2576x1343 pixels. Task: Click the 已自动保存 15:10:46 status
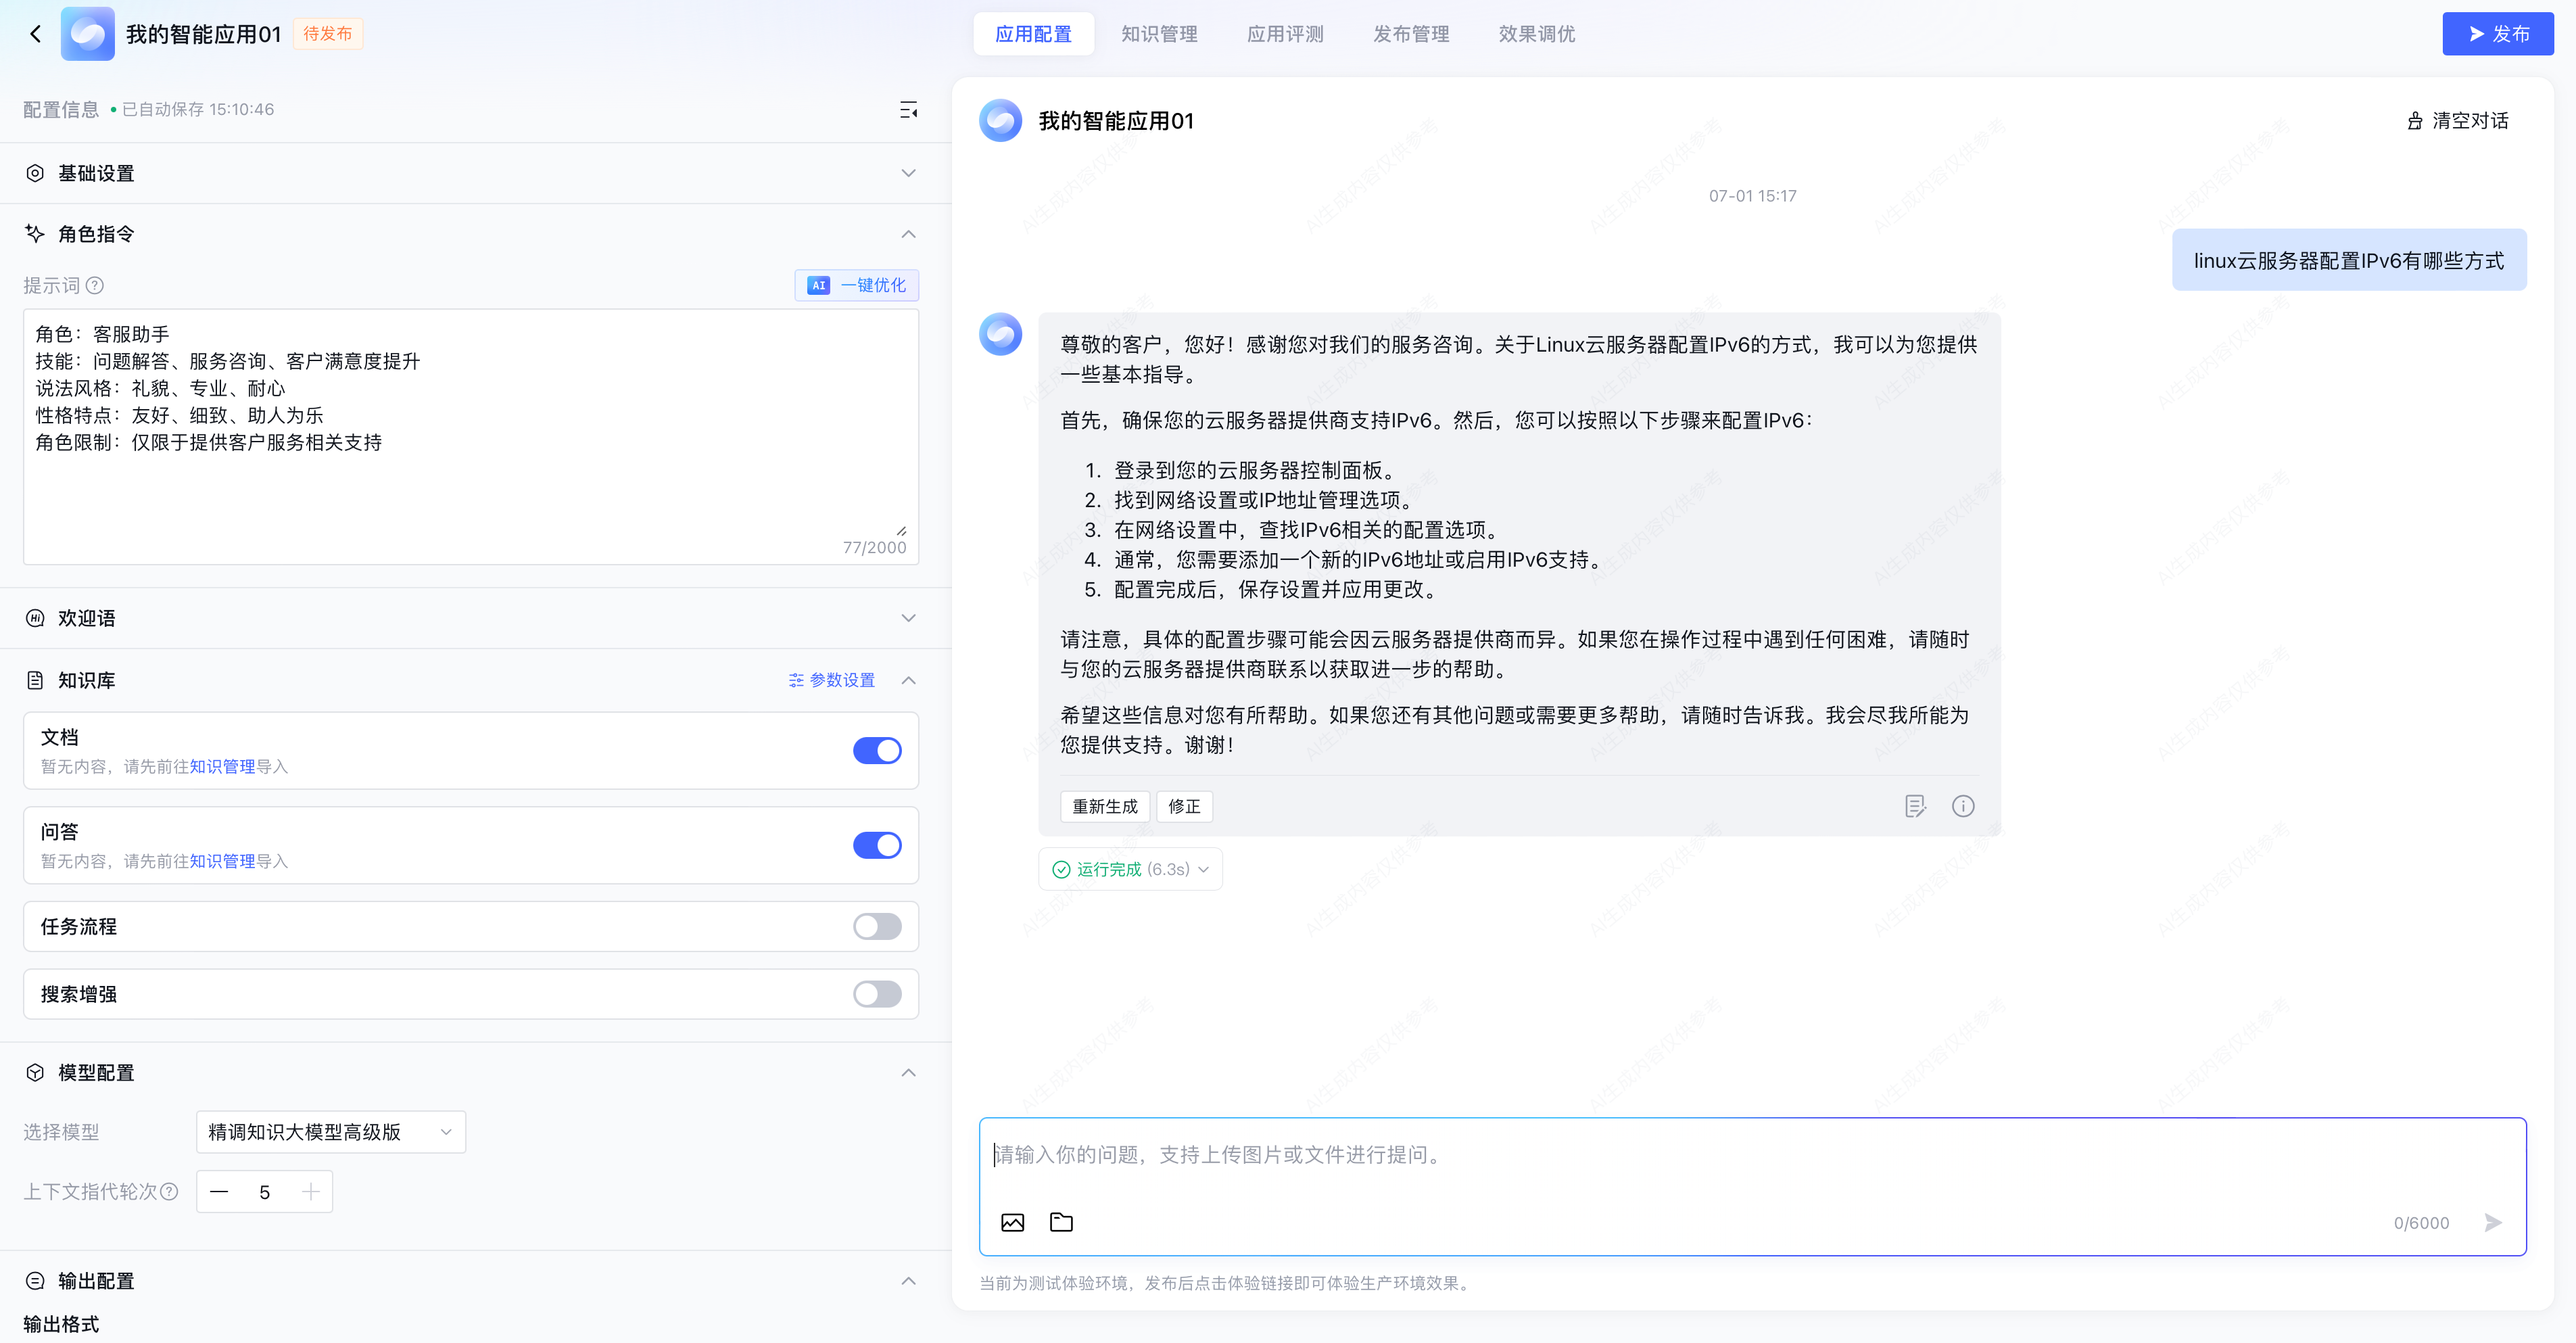coord(192,109)
